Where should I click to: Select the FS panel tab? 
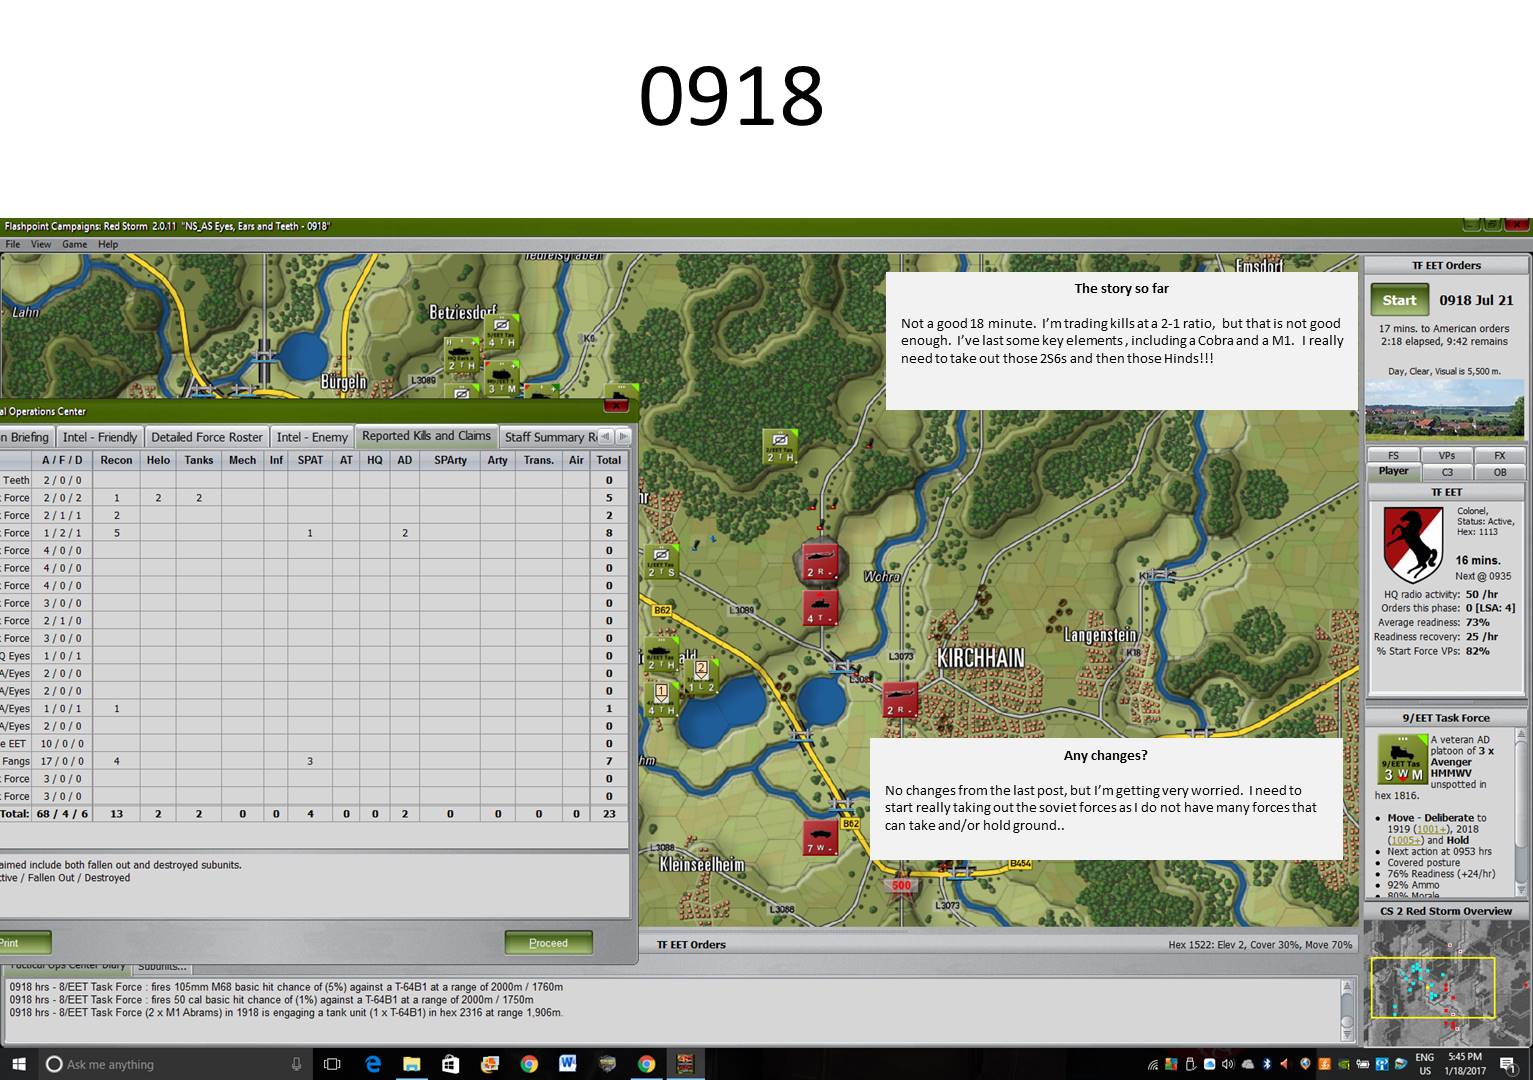(1393, 456)
